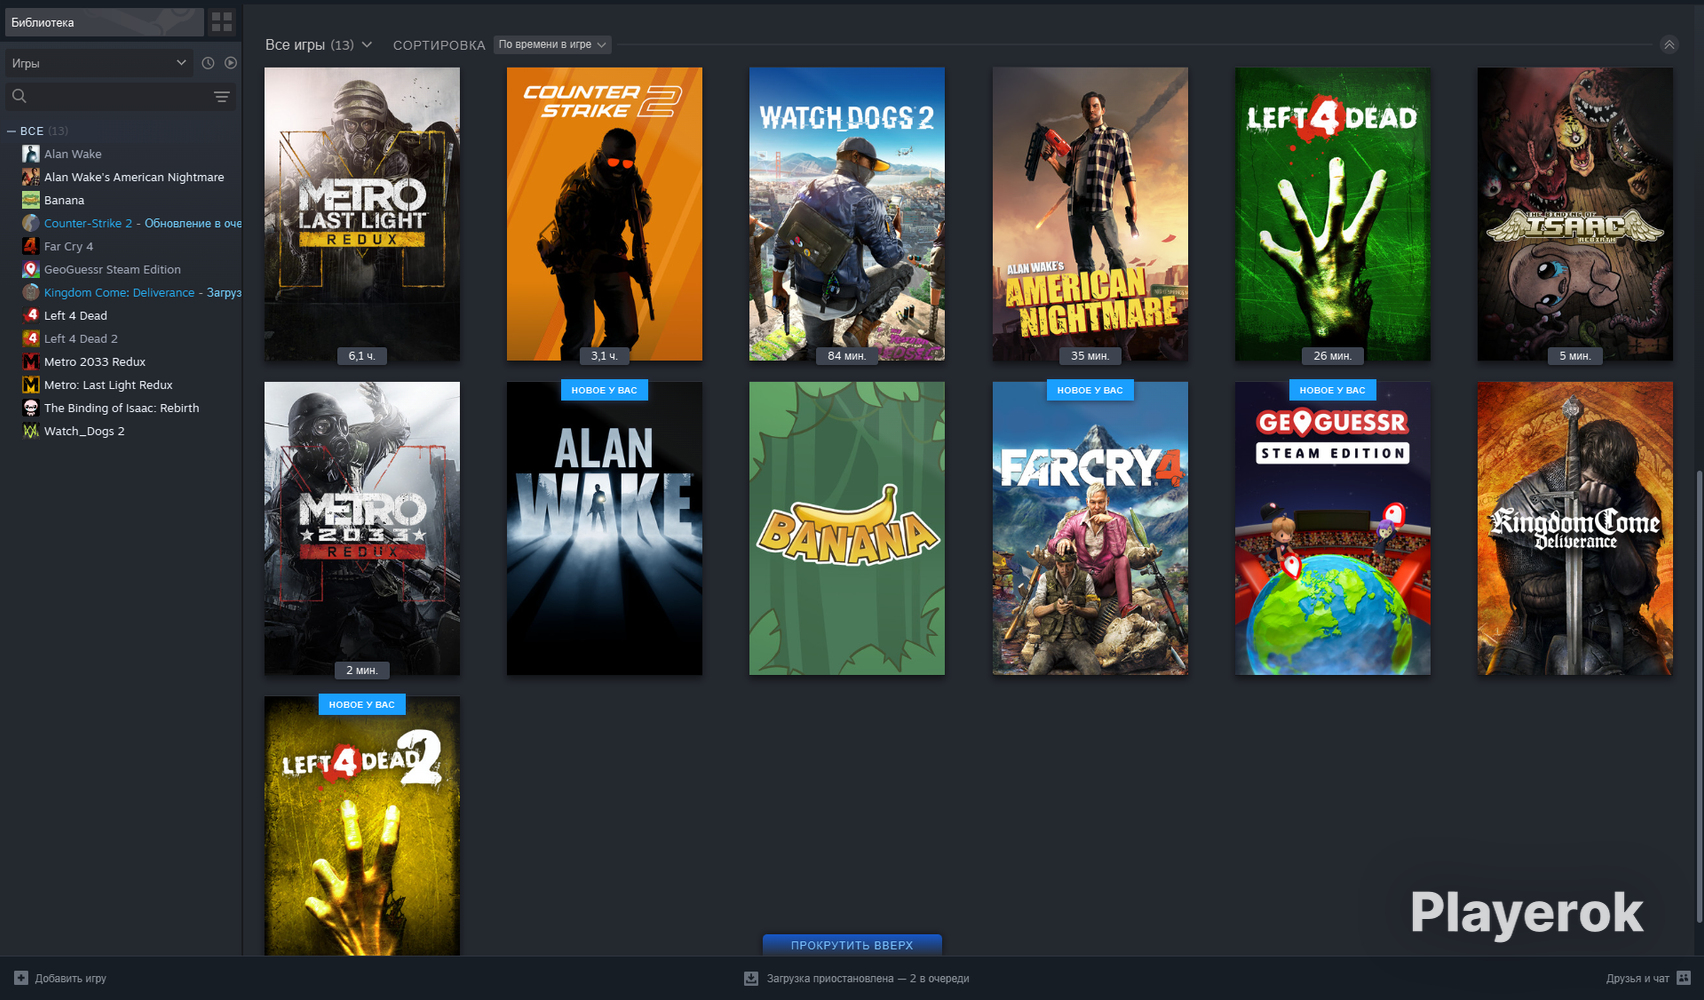Click the Far Cry 4 sidebar icon
Screen dimensions: 1704x1000
pos(31,246)
